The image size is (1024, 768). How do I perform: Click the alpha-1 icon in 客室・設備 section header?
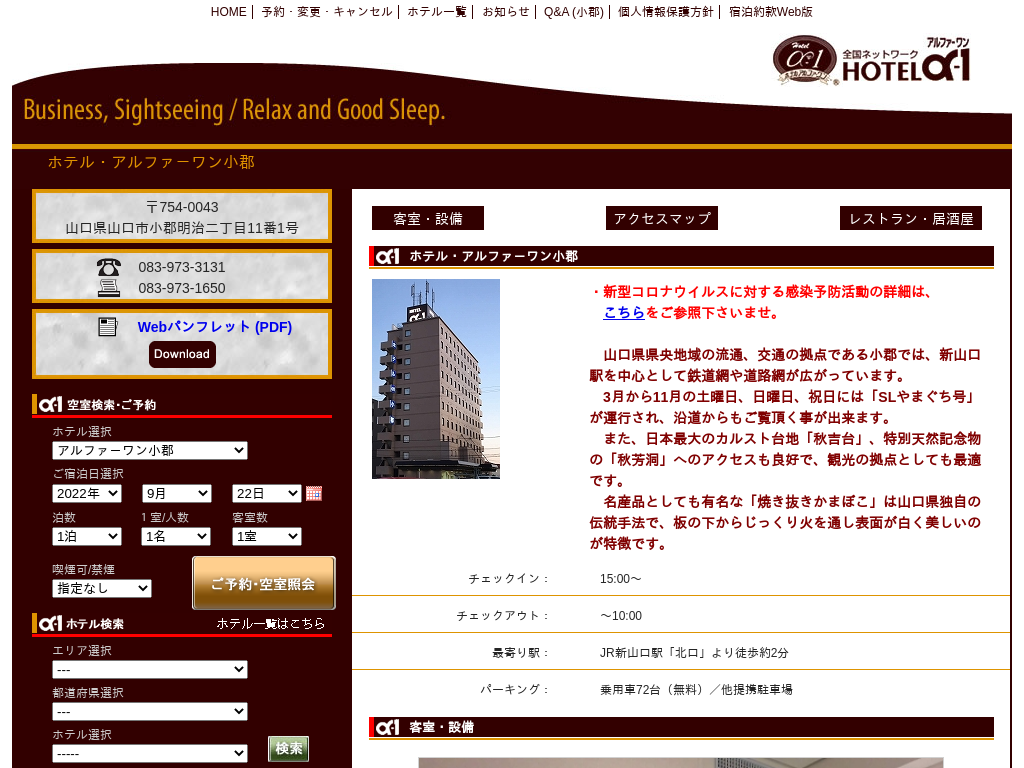pos(387,727)
